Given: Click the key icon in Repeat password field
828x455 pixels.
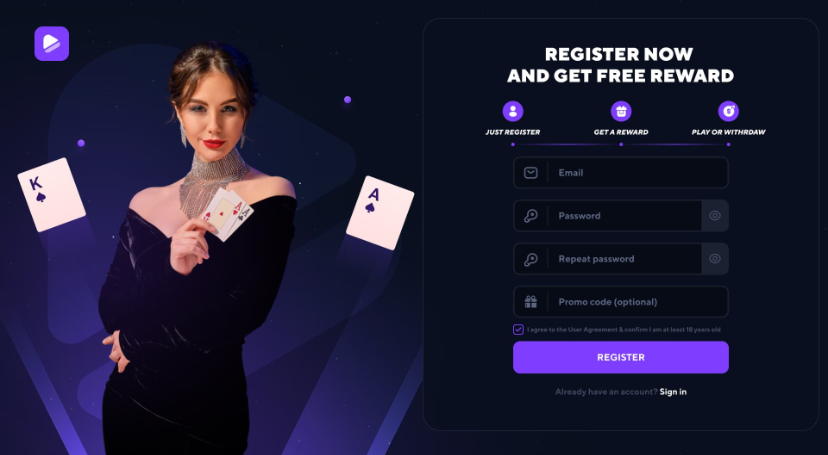Looking at the screenshot, I should (x=531, y=259).
